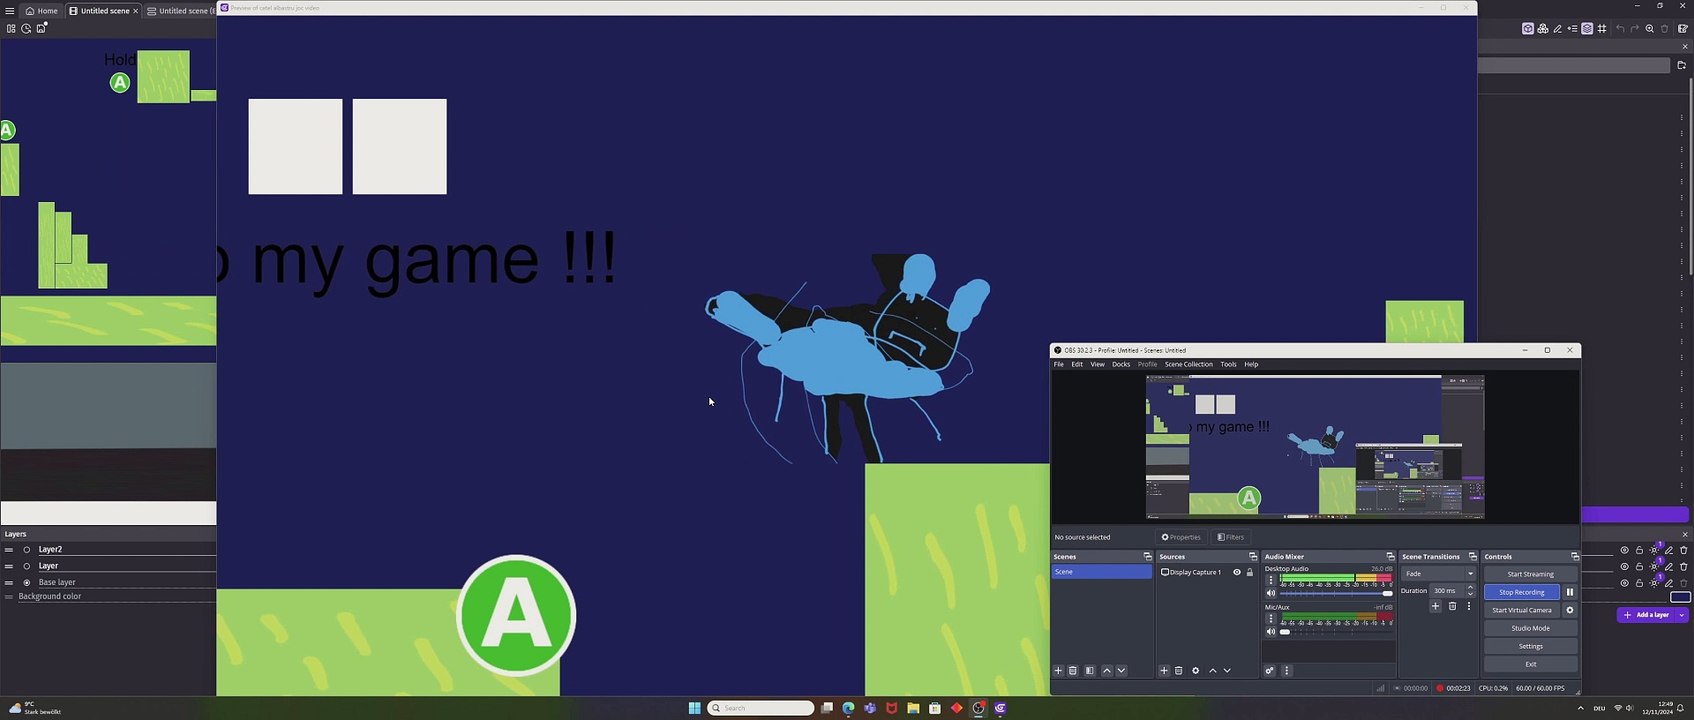Open the Scene Collection menu in OBS
The image size is (1694, 720).
click(x=1188, y=364)
